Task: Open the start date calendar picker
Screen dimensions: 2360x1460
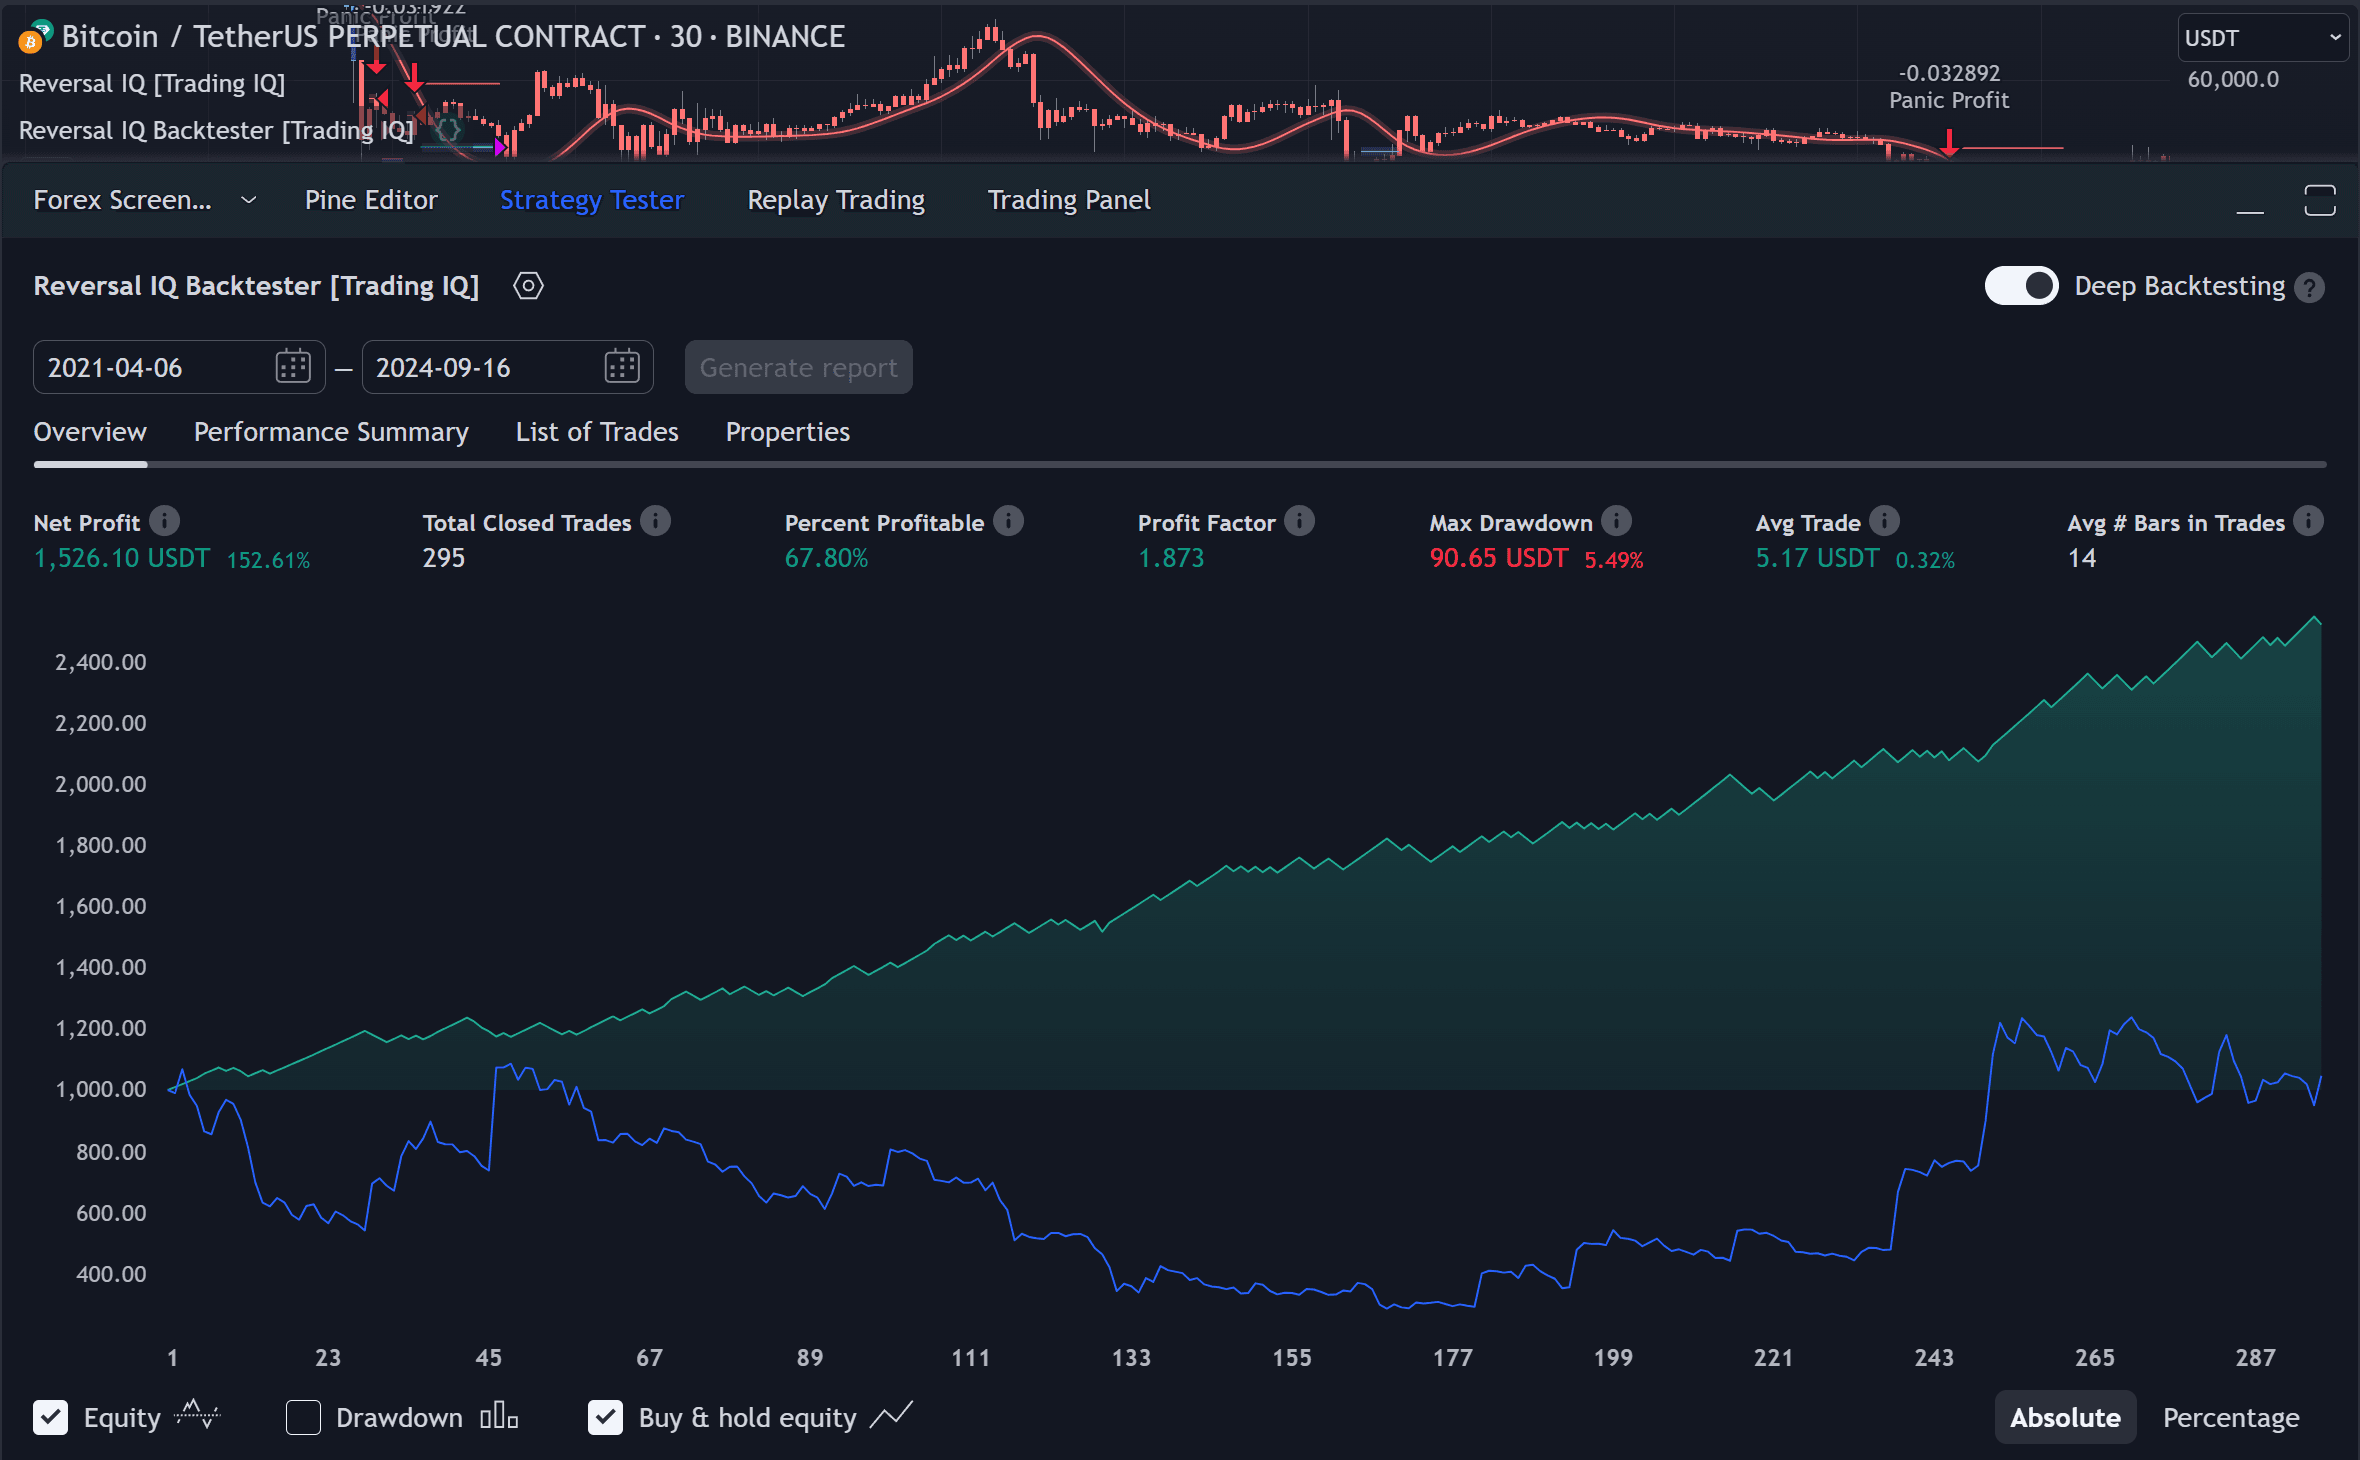Action: (293, 367)
